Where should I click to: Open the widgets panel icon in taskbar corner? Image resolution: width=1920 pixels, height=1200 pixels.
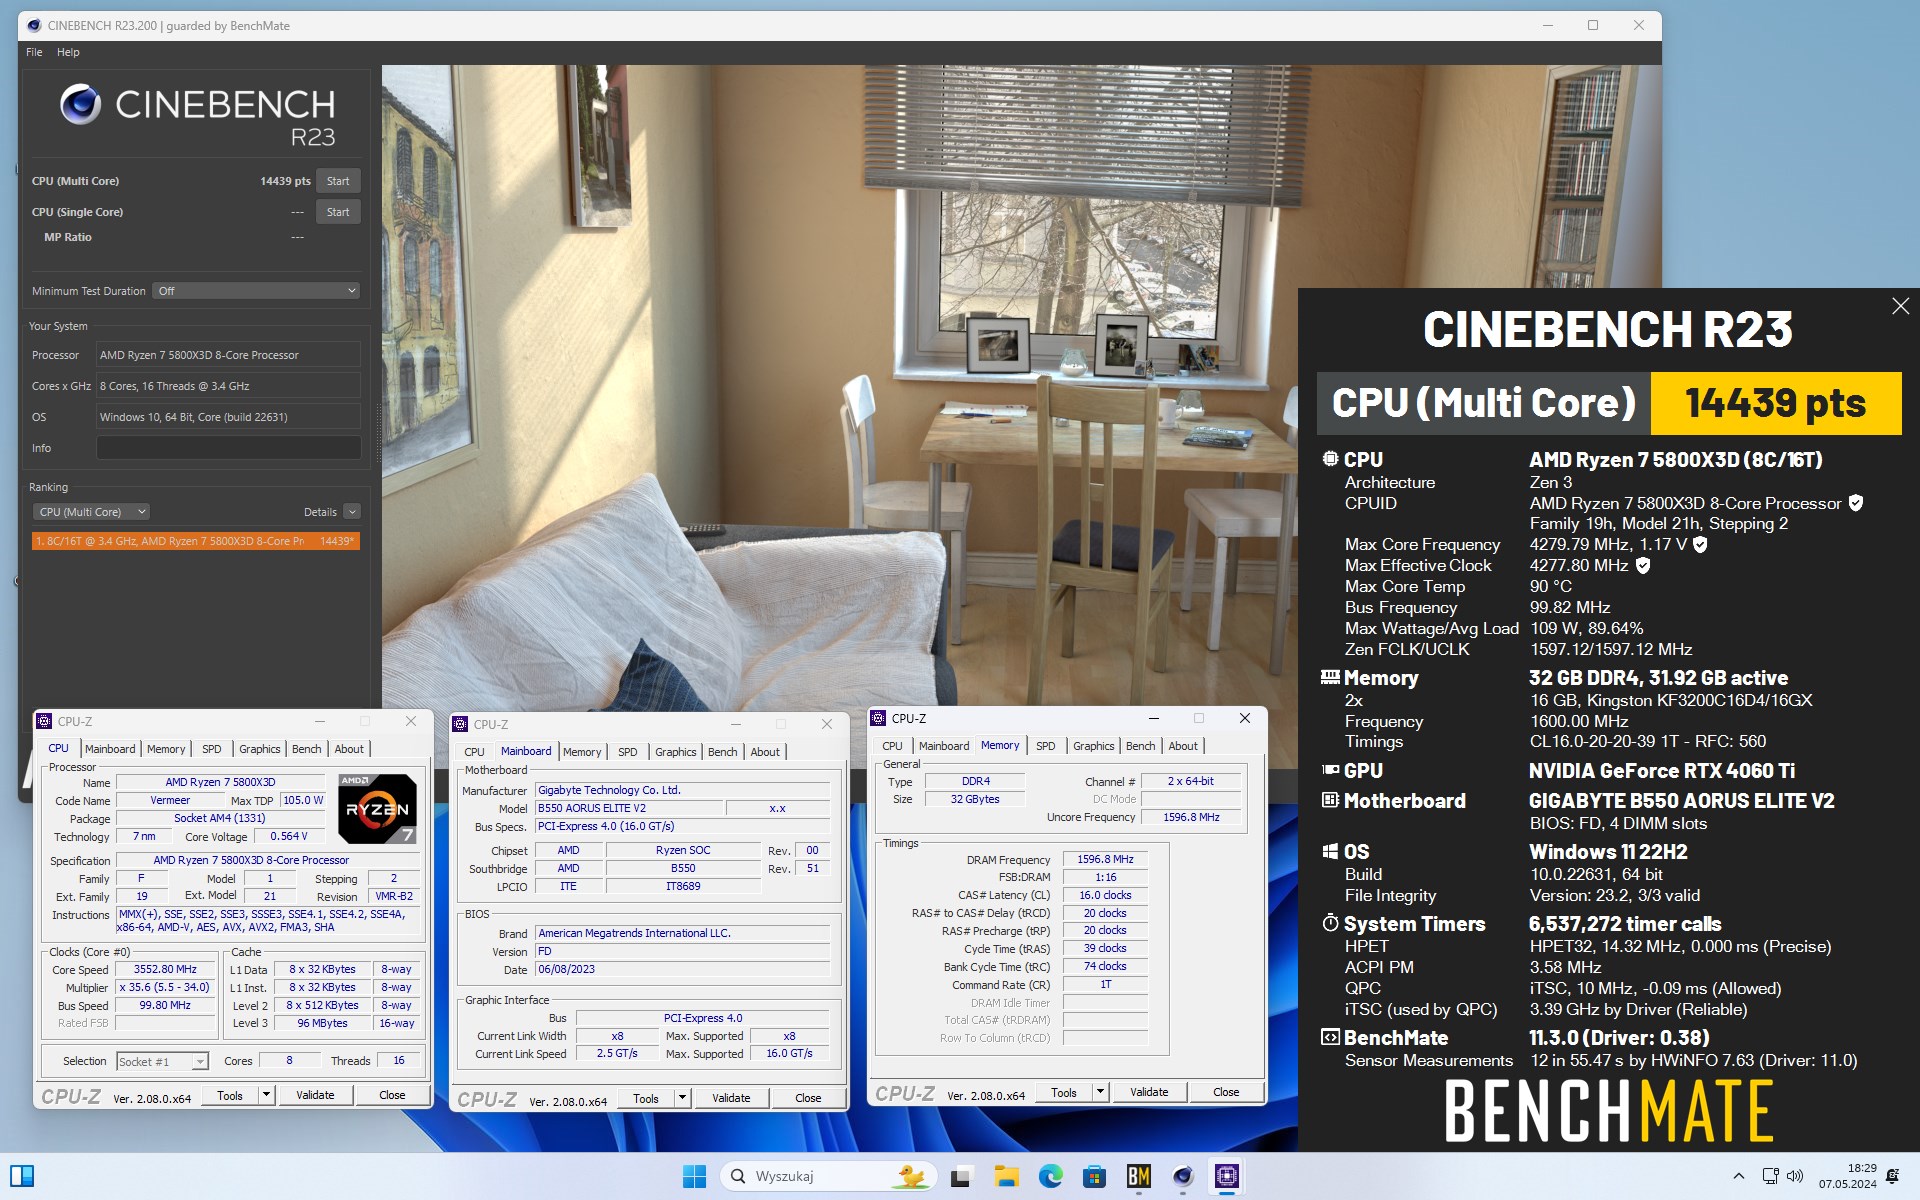coord(22,1176)
